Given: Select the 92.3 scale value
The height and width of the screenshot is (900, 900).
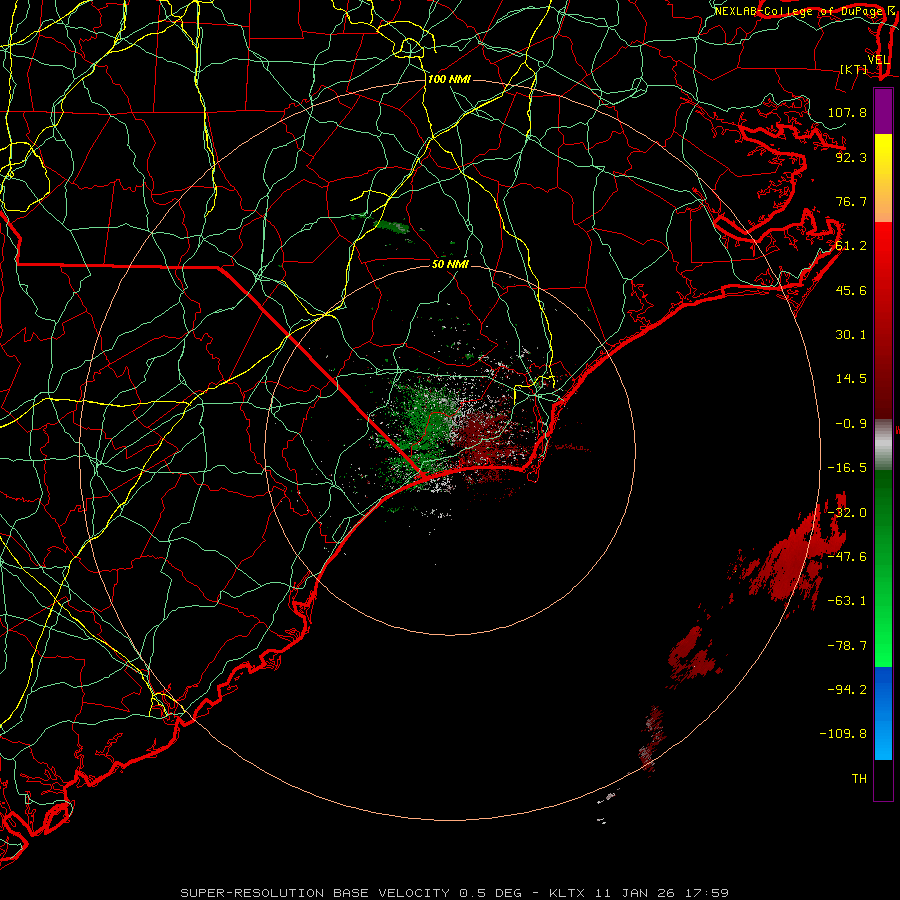Looking at the screenshot, I should click(x=851, y=157).
